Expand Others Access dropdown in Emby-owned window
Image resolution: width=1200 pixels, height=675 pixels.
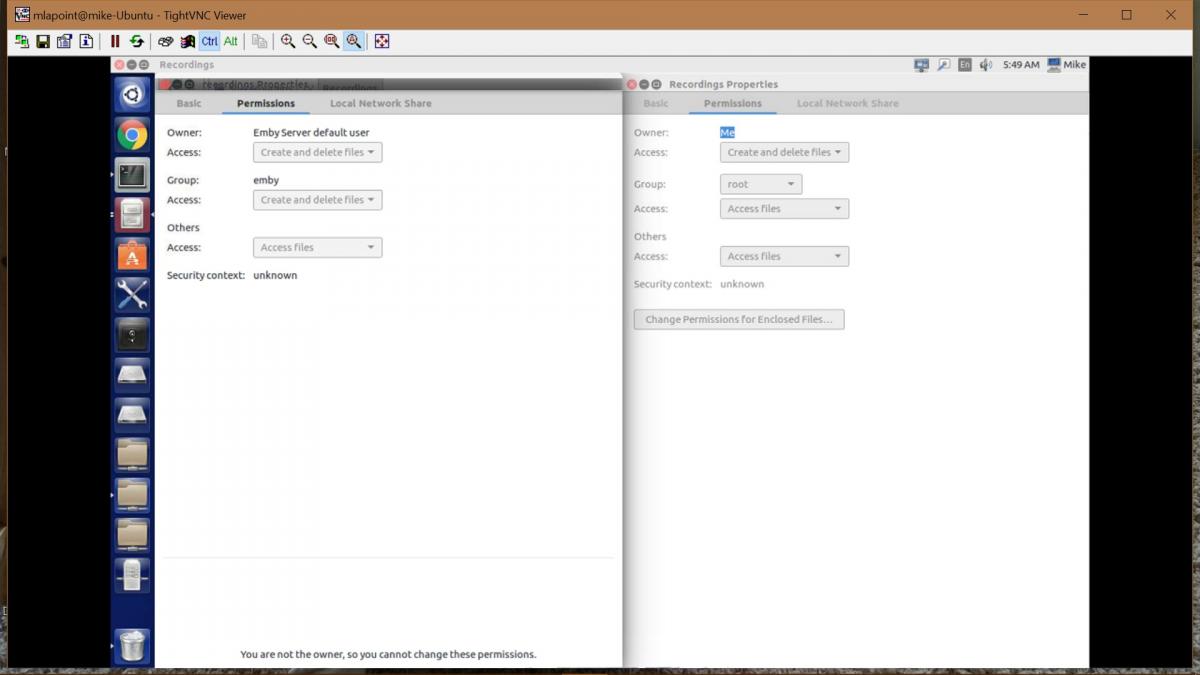click(x=318, y=247)
